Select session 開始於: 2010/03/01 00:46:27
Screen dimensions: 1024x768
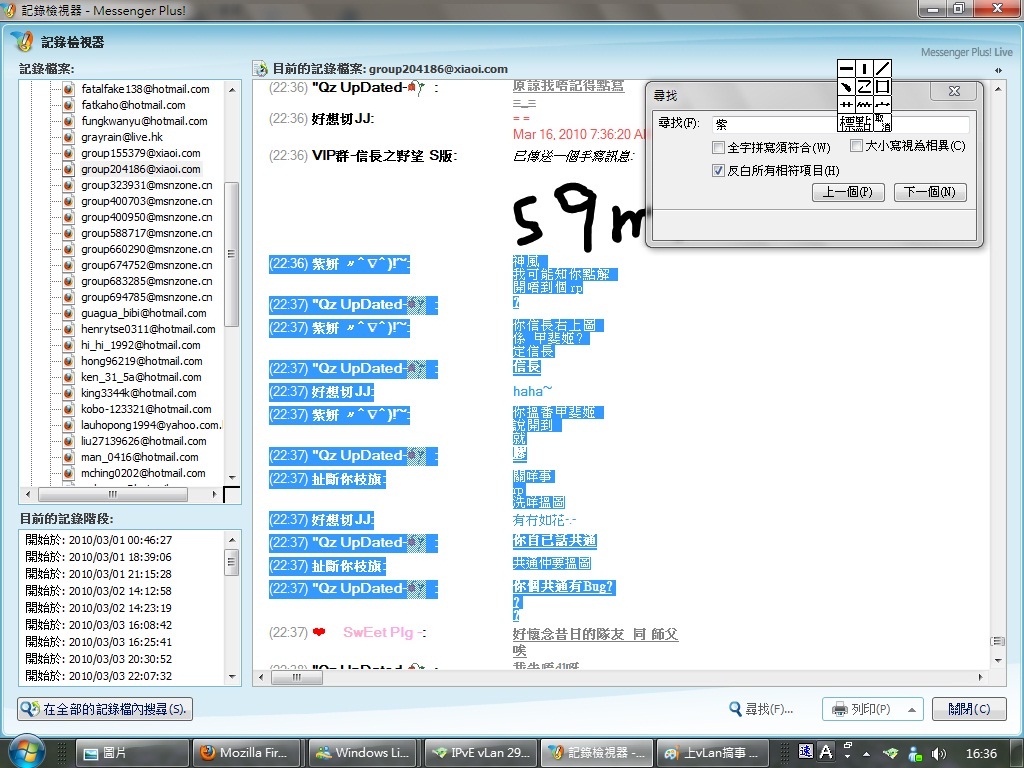(99, 540)
